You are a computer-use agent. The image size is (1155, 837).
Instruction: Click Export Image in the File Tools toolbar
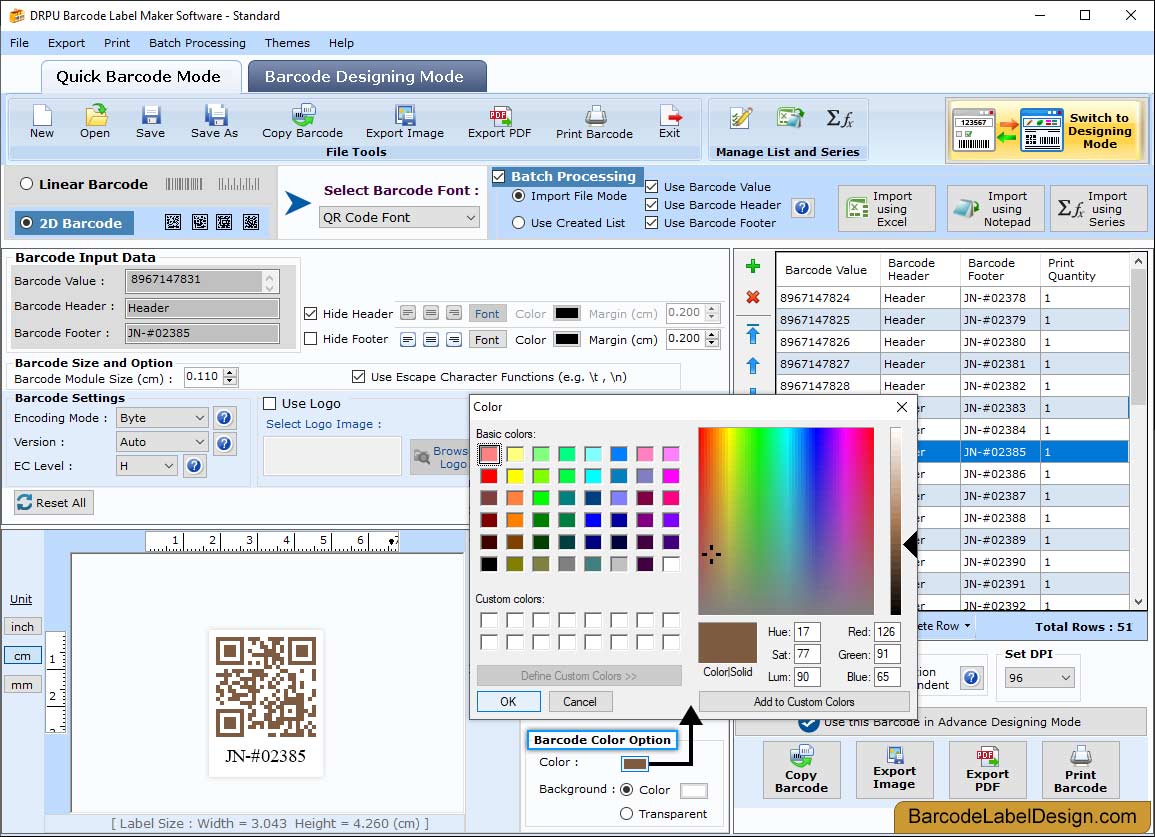(x=404, y=121)
